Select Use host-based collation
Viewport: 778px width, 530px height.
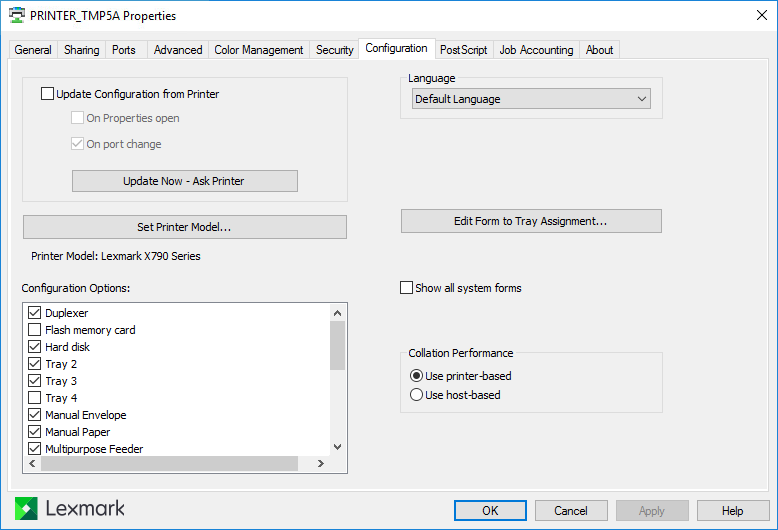pos(417,395)
